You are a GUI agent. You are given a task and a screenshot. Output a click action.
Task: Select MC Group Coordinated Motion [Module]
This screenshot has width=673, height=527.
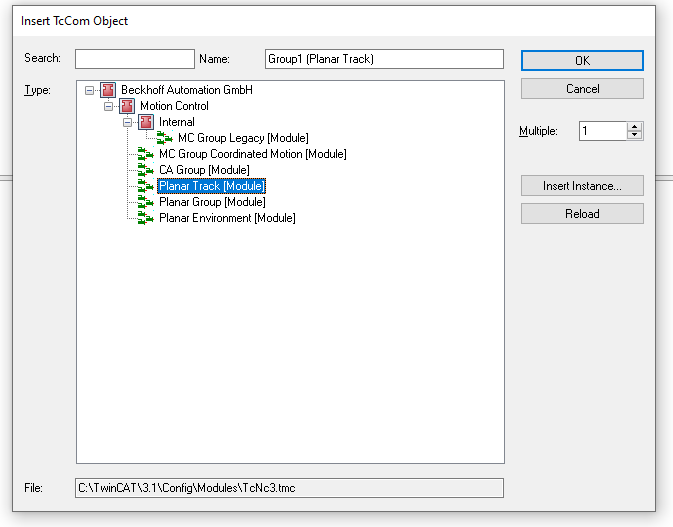[x=252, y=154]
